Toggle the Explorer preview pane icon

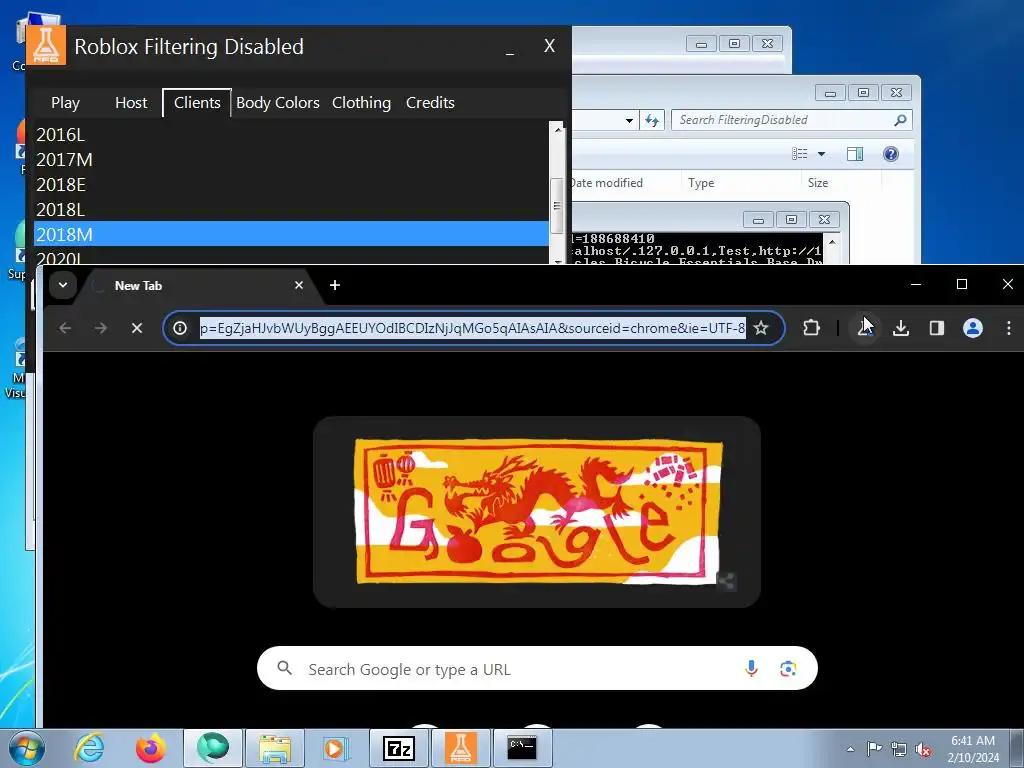coord(855,153)
